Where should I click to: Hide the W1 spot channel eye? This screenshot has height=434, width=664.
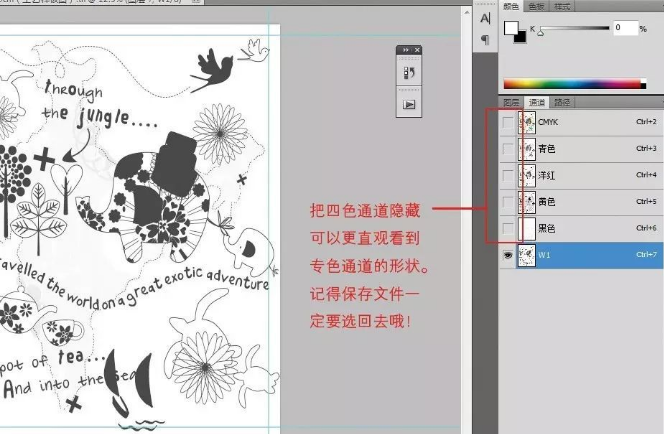pos(507,255)
